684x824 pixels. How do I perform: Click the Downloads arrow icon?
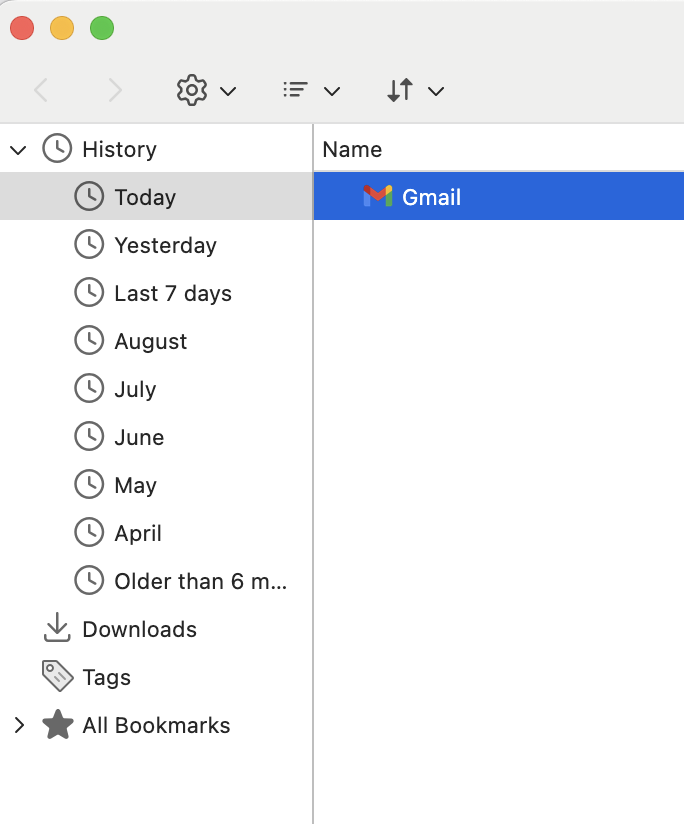(x=57, y=629)
